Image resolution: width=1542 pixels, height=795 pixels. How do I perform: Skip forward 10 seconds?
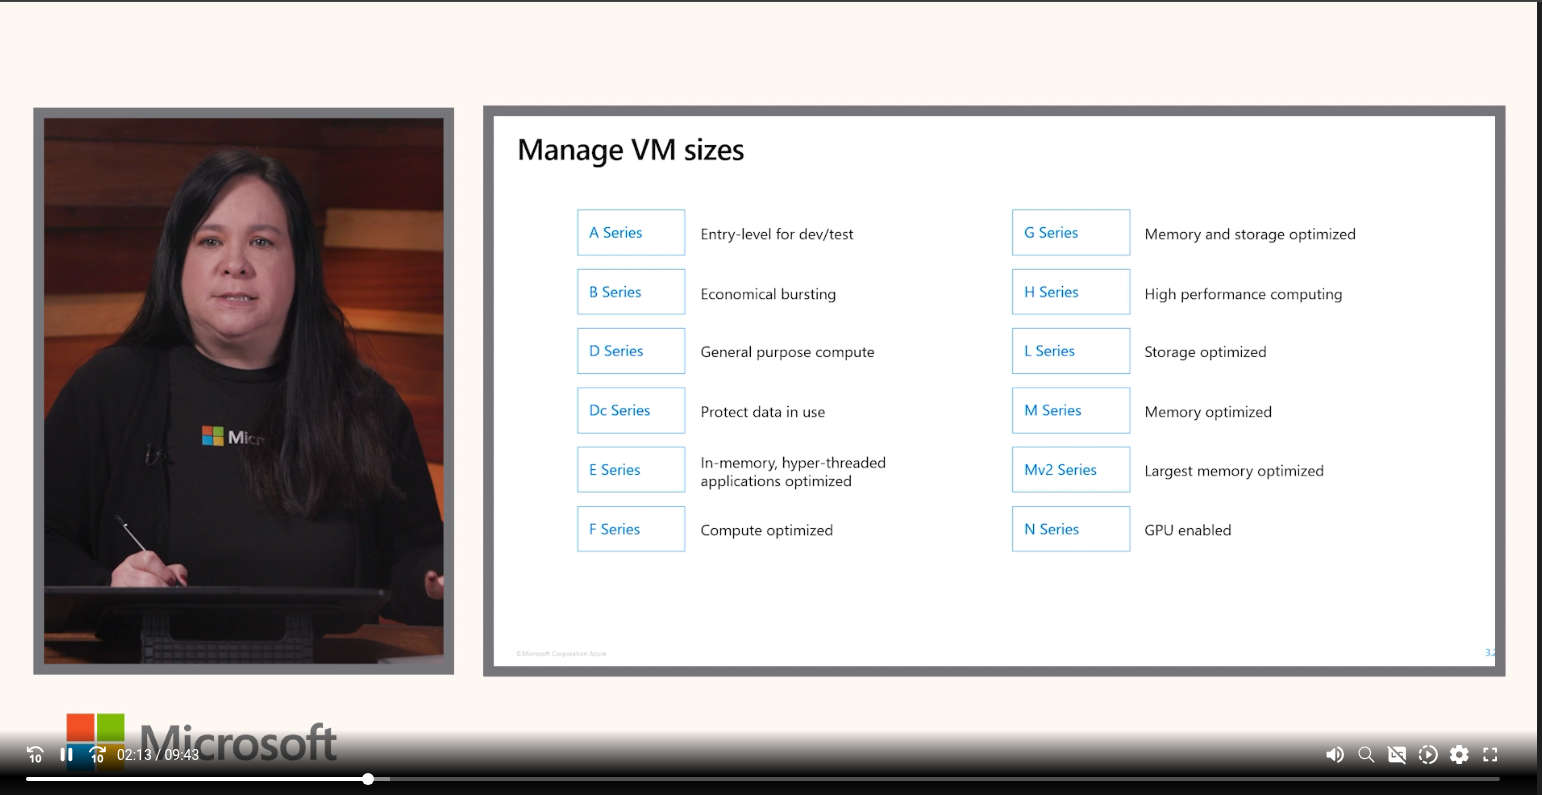point(97,755)
